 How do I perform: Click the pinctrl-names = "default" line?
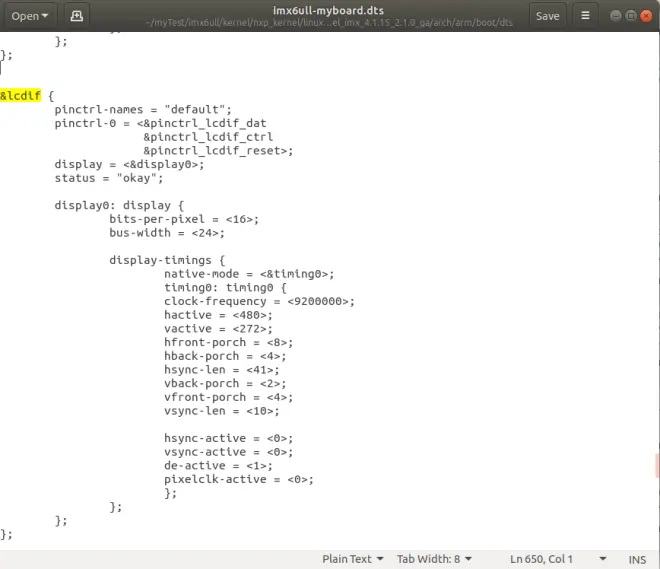tap(143, 109)
